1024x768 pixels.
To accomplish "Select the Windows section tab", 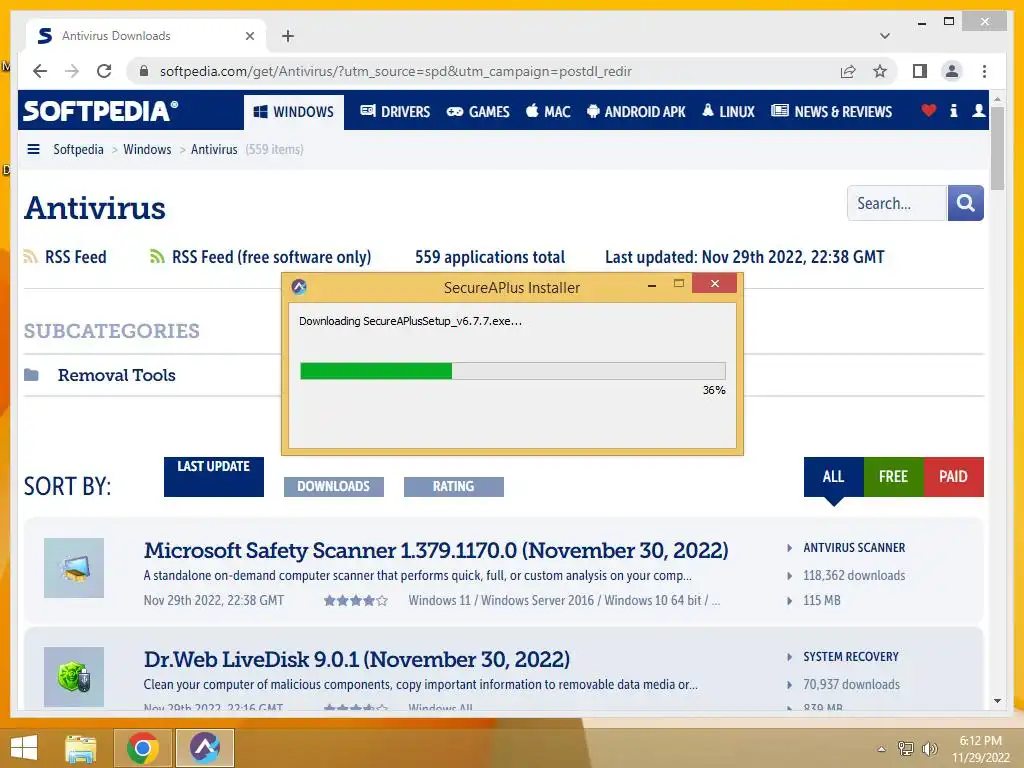I will pos(294,112).
